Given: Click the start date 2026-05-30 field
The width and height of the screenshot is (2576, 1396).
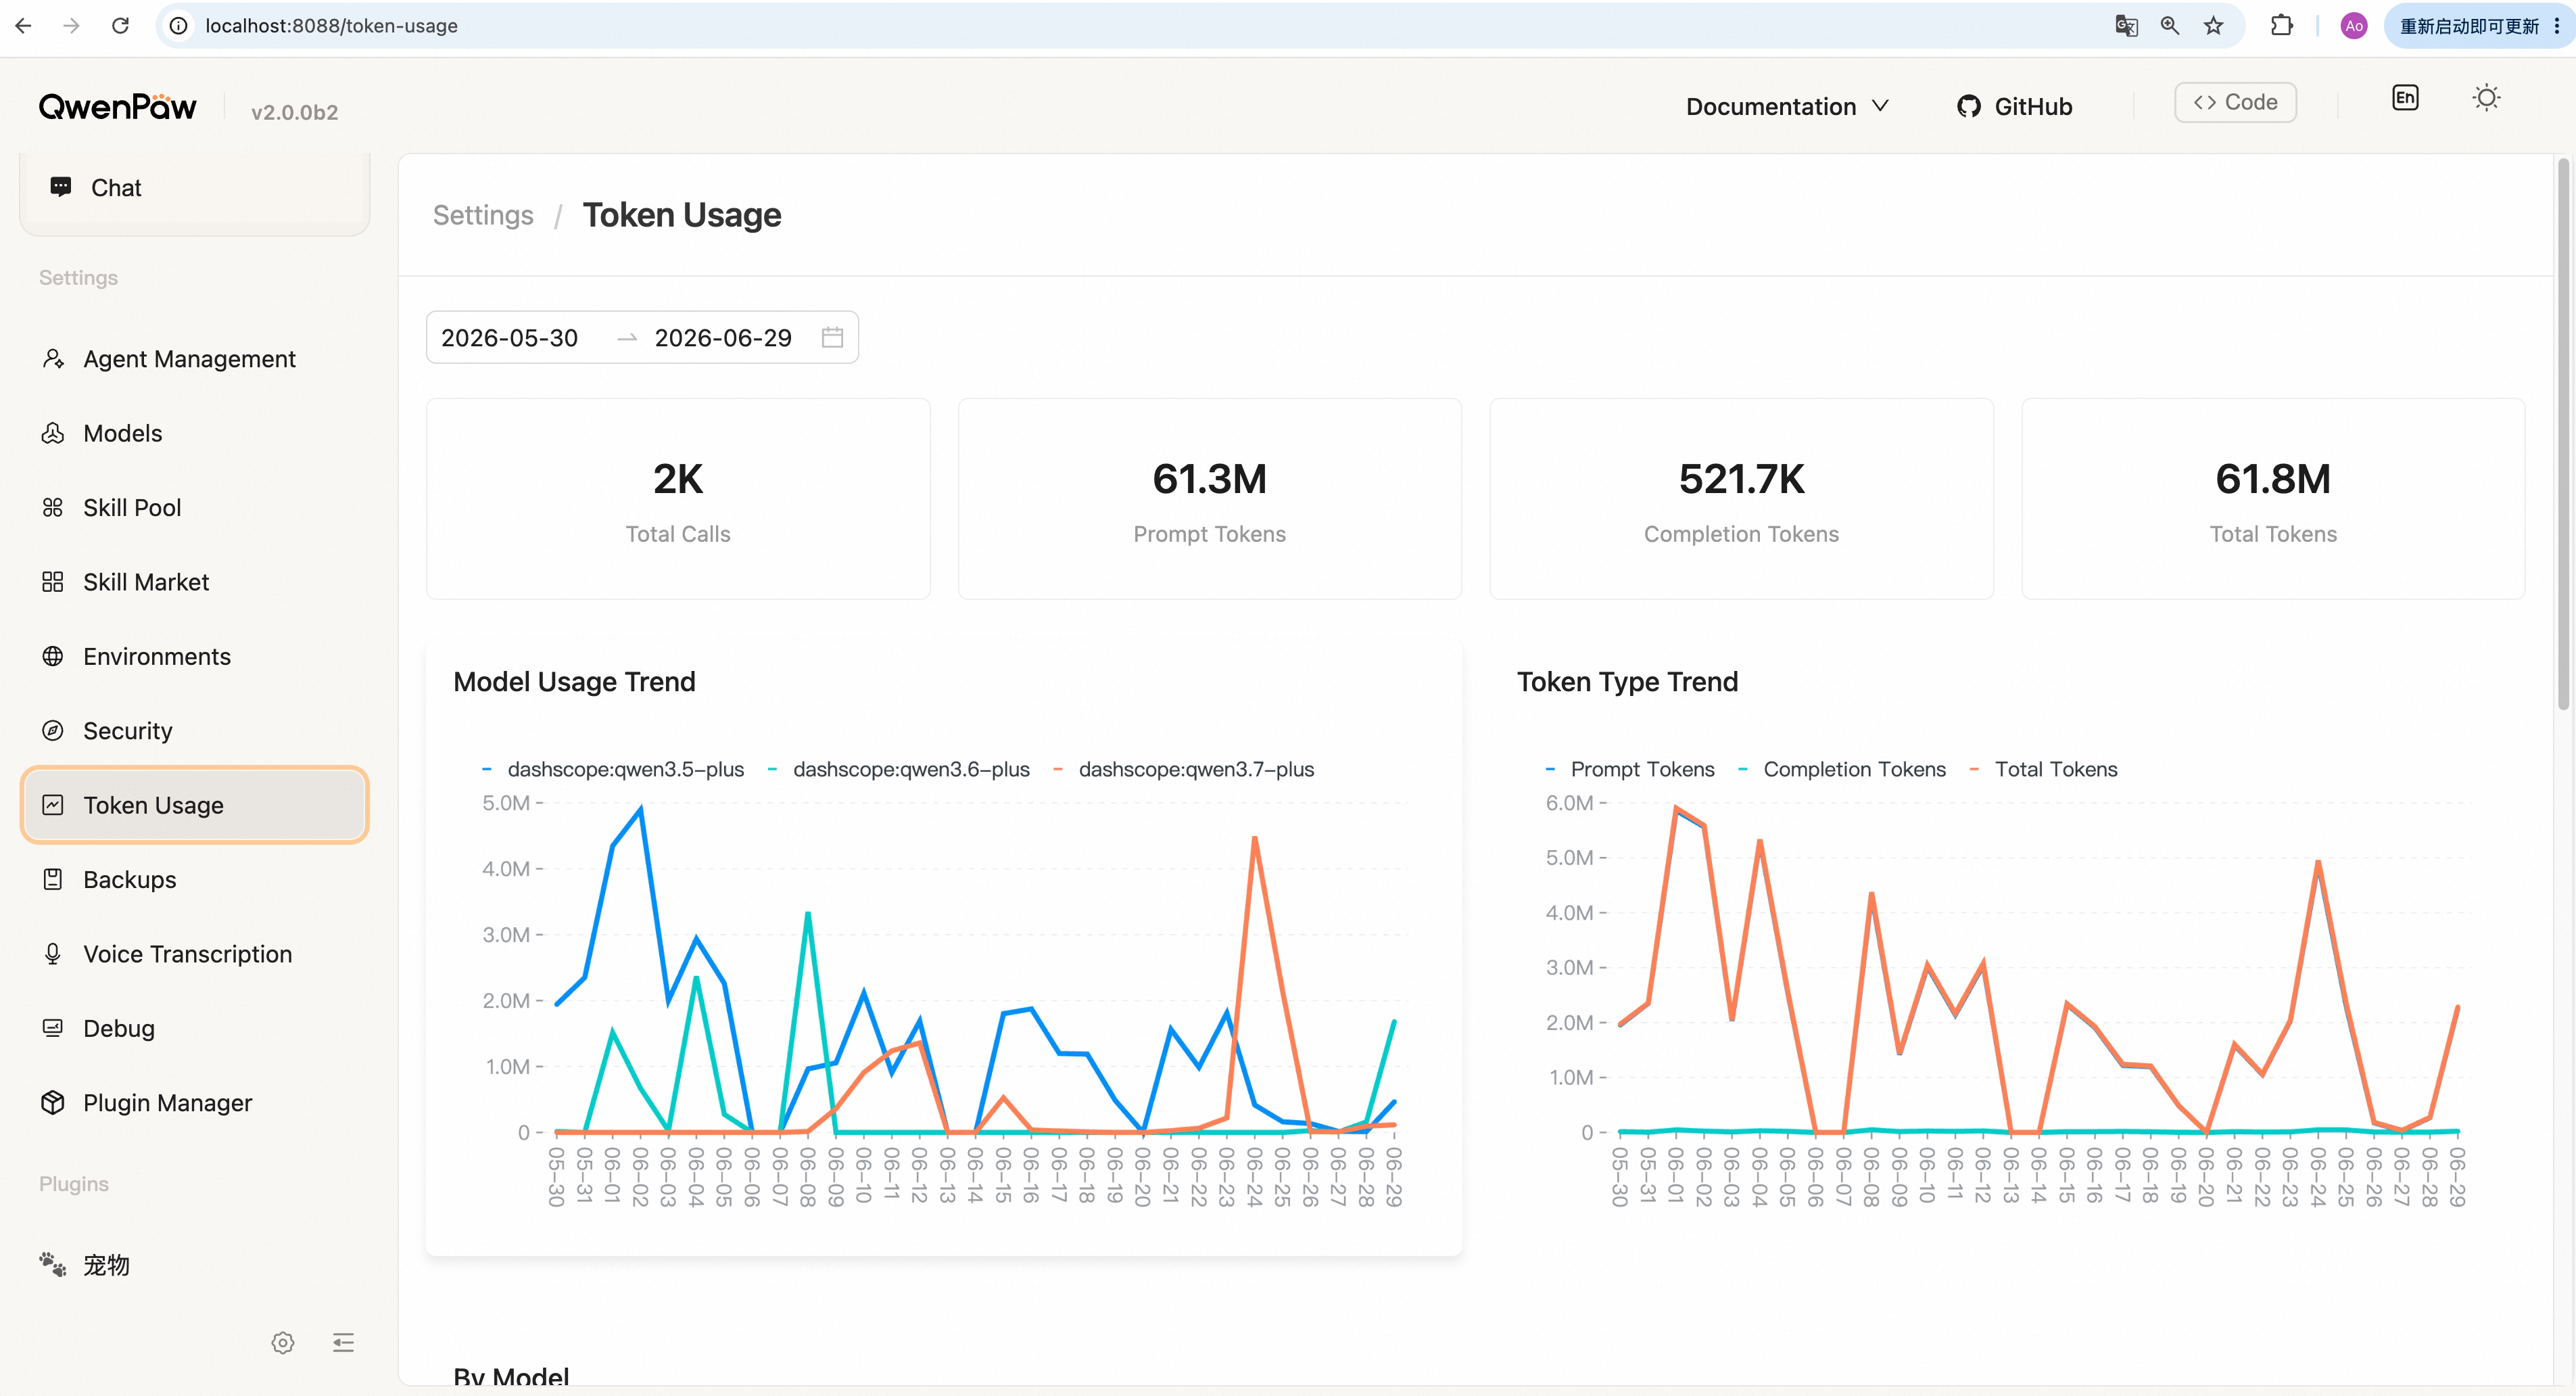Looking at the screenshot, I should (x=510, y=338).
